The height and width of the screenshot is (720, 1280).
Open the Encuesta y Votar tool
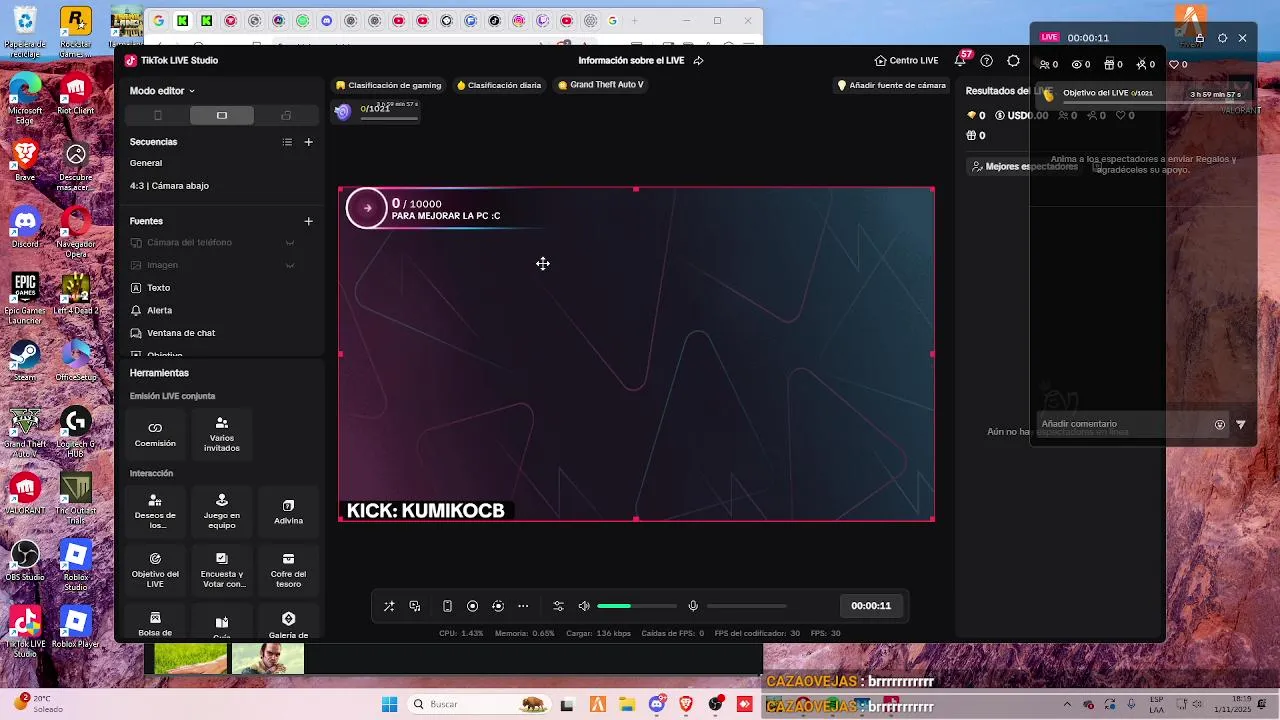click(222, 569)
